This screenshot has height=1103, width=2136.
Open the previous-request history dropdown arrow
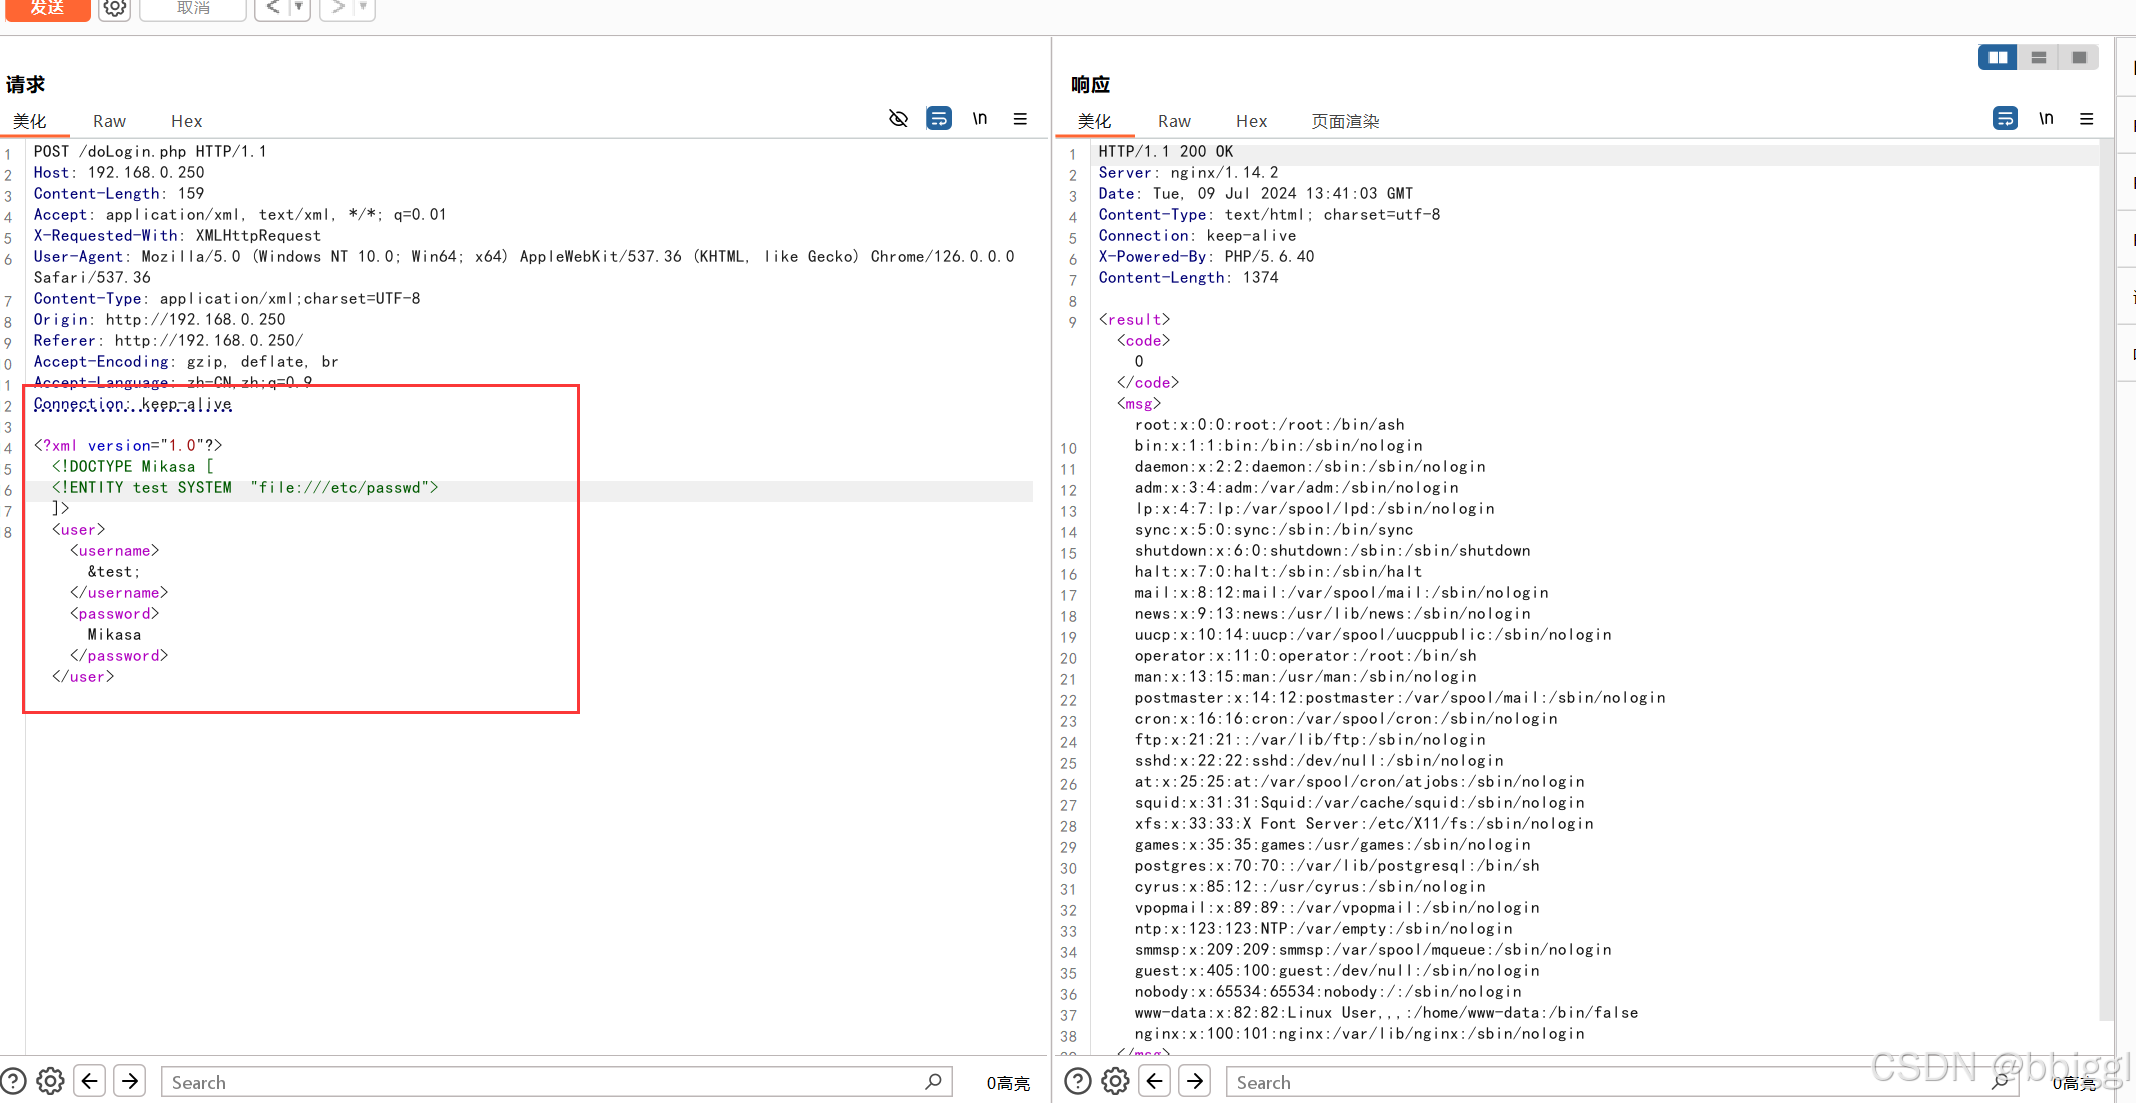pyautogui.click(x=298, y=7)
